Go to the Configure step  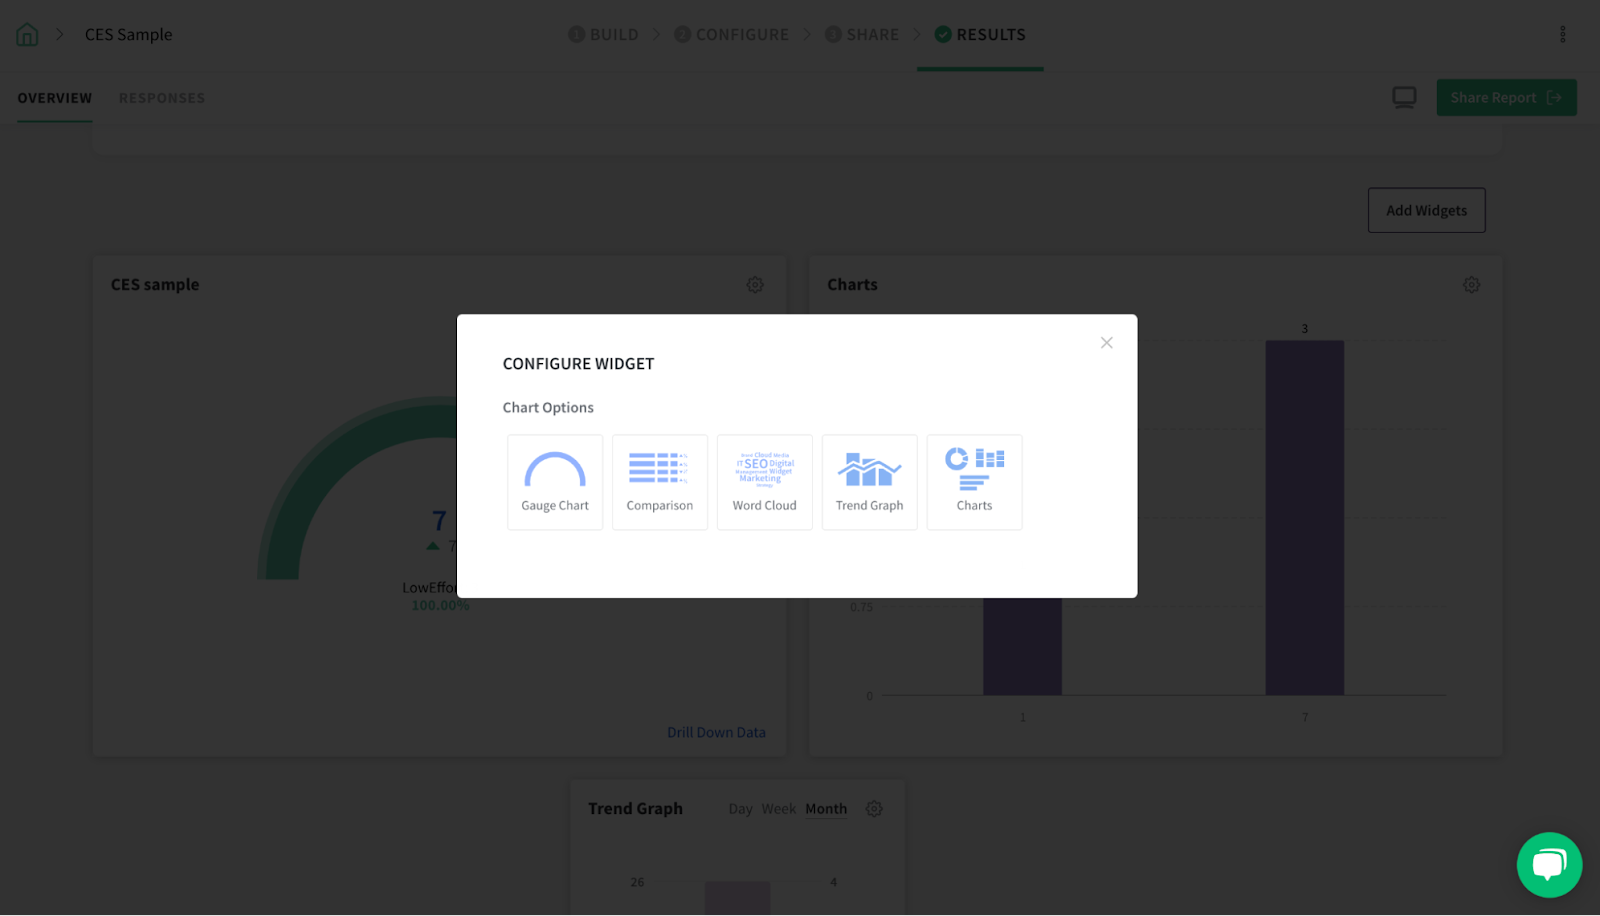click(x=732, y=35)
